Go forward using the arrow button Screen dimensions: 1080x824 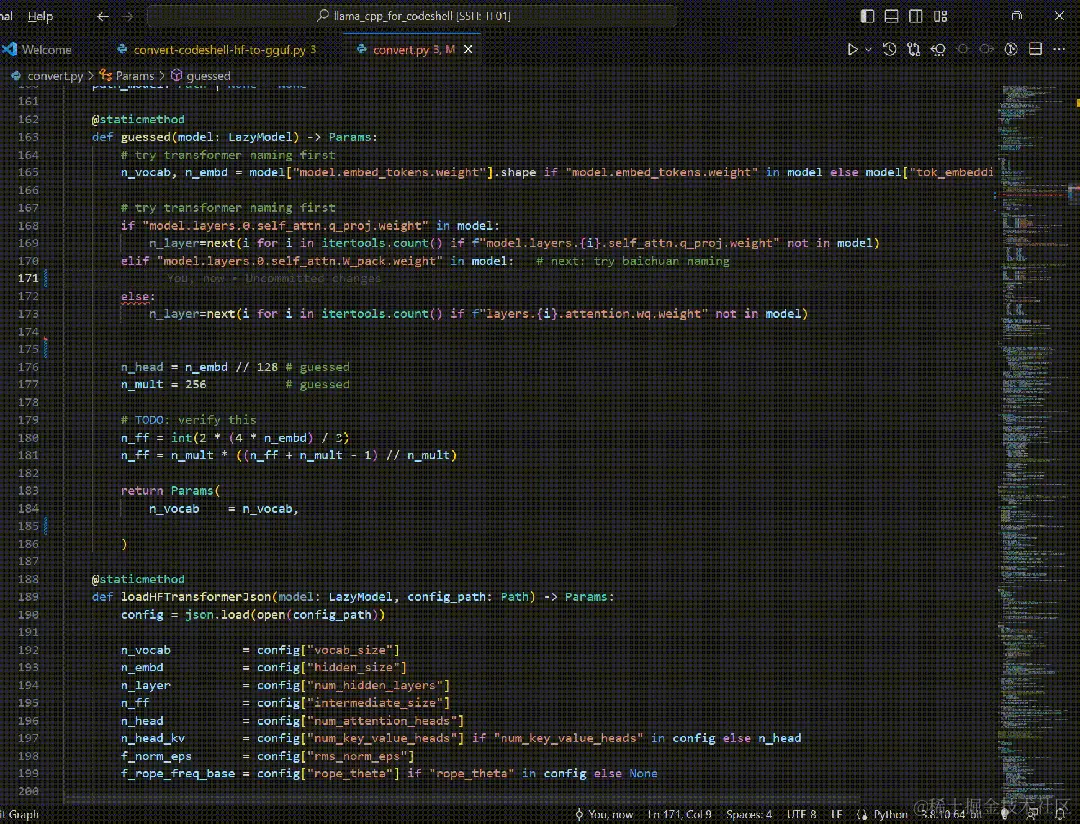coord(127,16)
